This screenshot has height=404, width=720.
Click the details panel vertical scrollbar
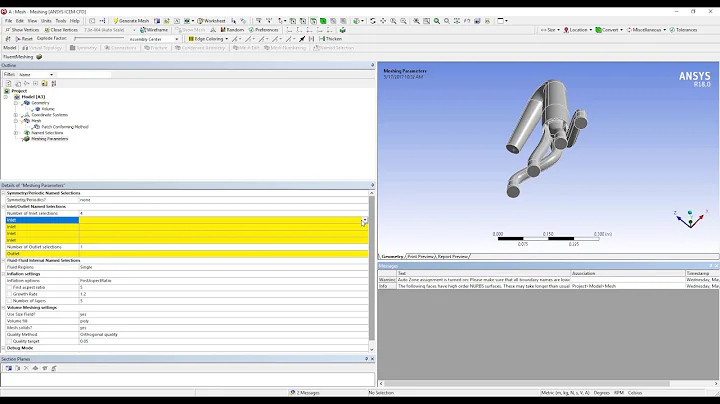[371, 271]
